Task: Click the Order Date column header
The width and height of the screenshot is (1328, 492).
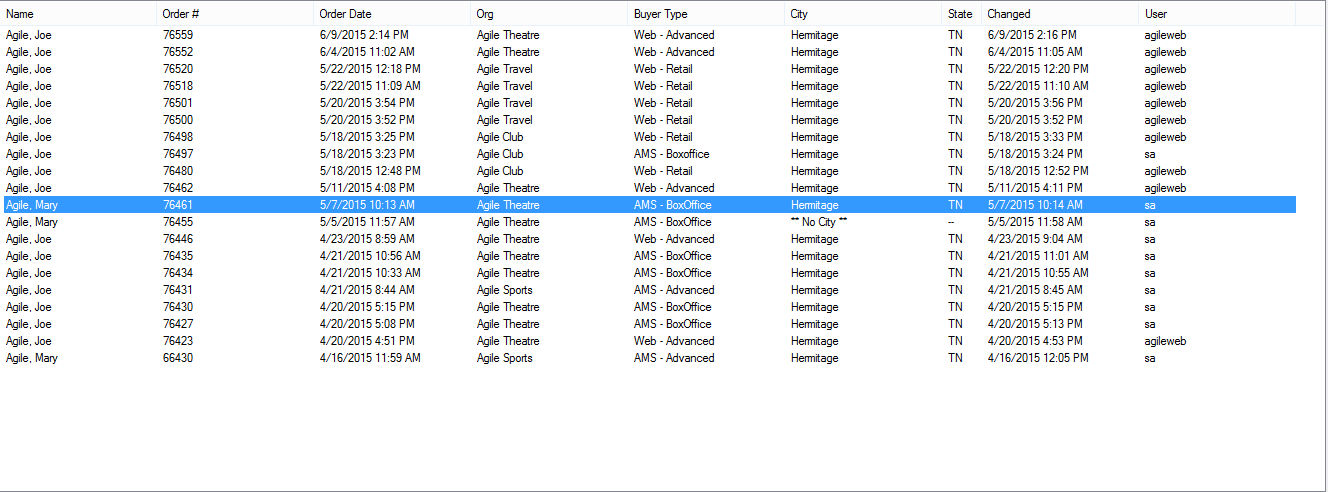Action: pos(392,14)
